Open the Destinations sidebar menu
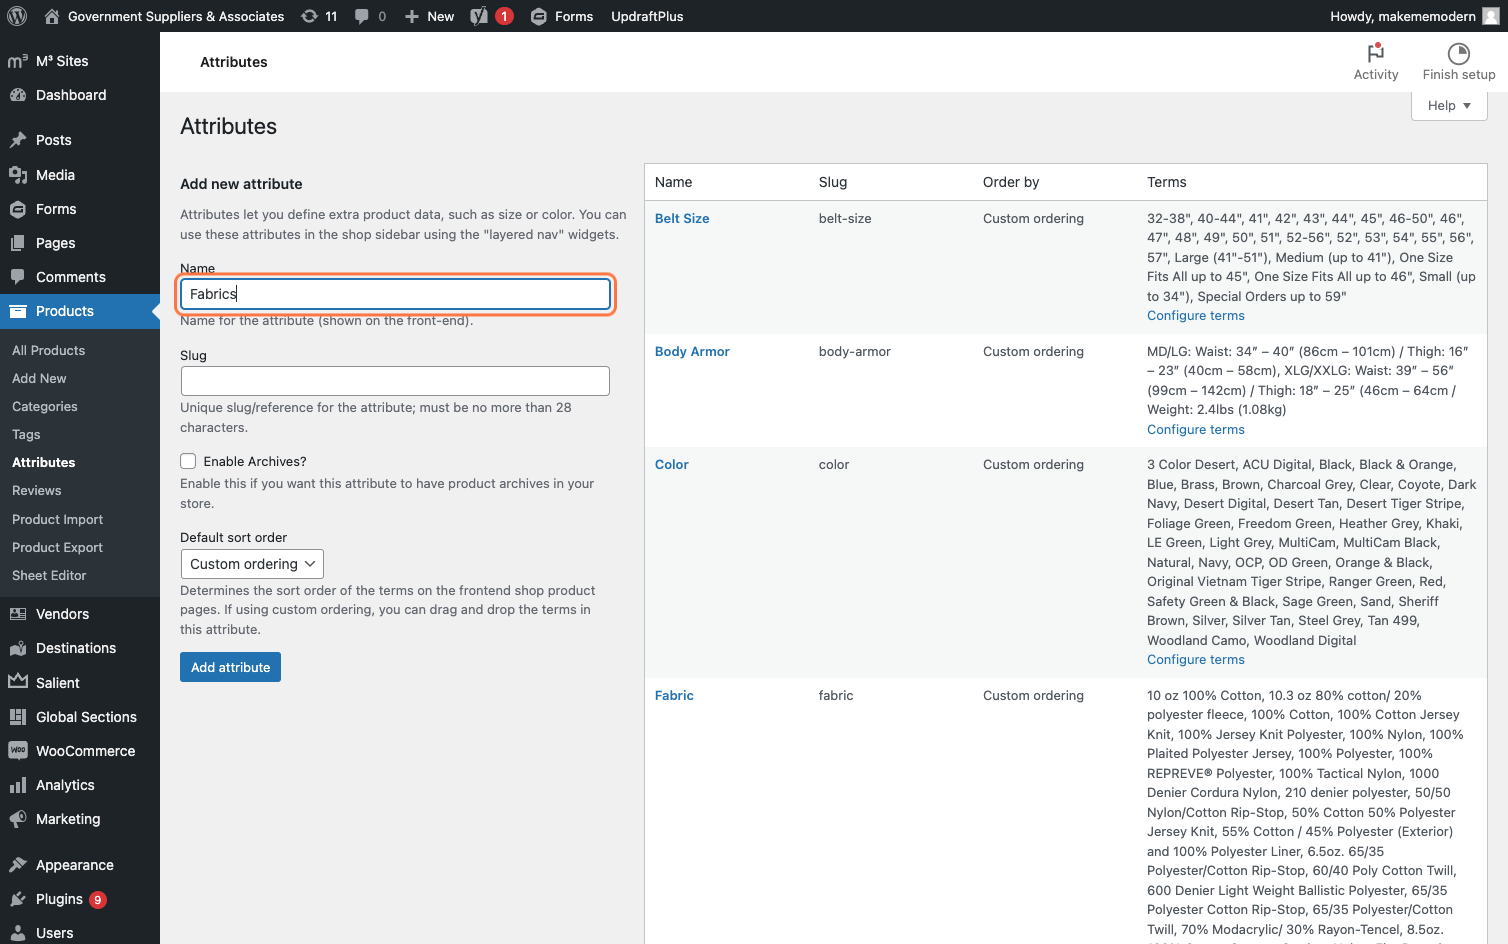This screenshot has width=1508, height=944. (x=76, y=648)
